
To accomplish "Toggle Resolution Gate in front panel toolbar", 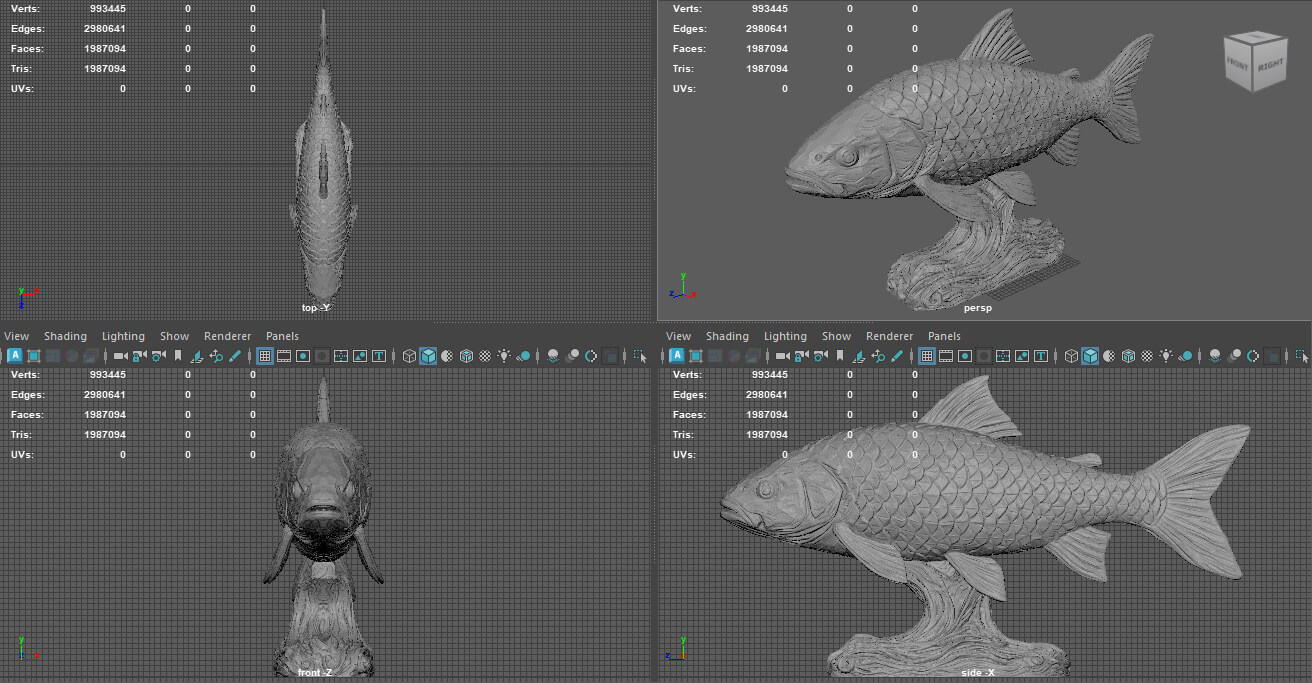I will 303,355.
